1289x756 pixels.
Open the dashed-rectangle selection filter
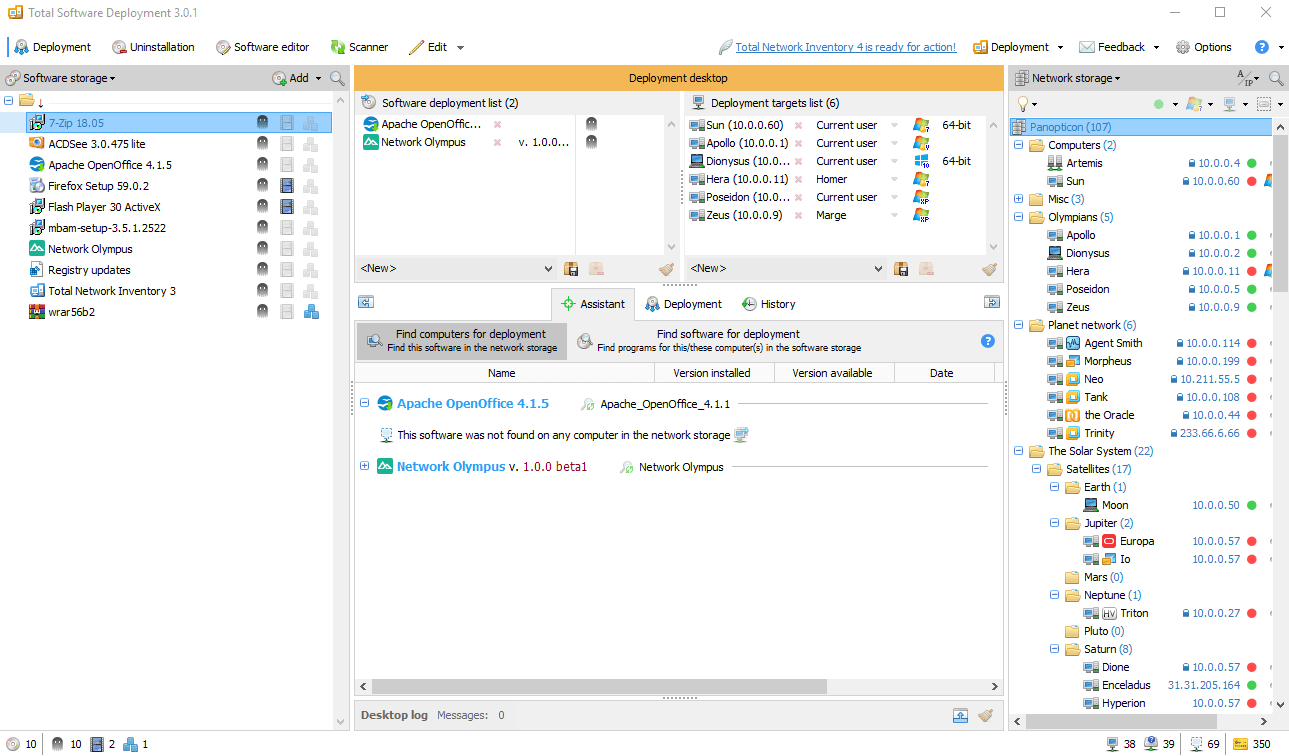1269,103
